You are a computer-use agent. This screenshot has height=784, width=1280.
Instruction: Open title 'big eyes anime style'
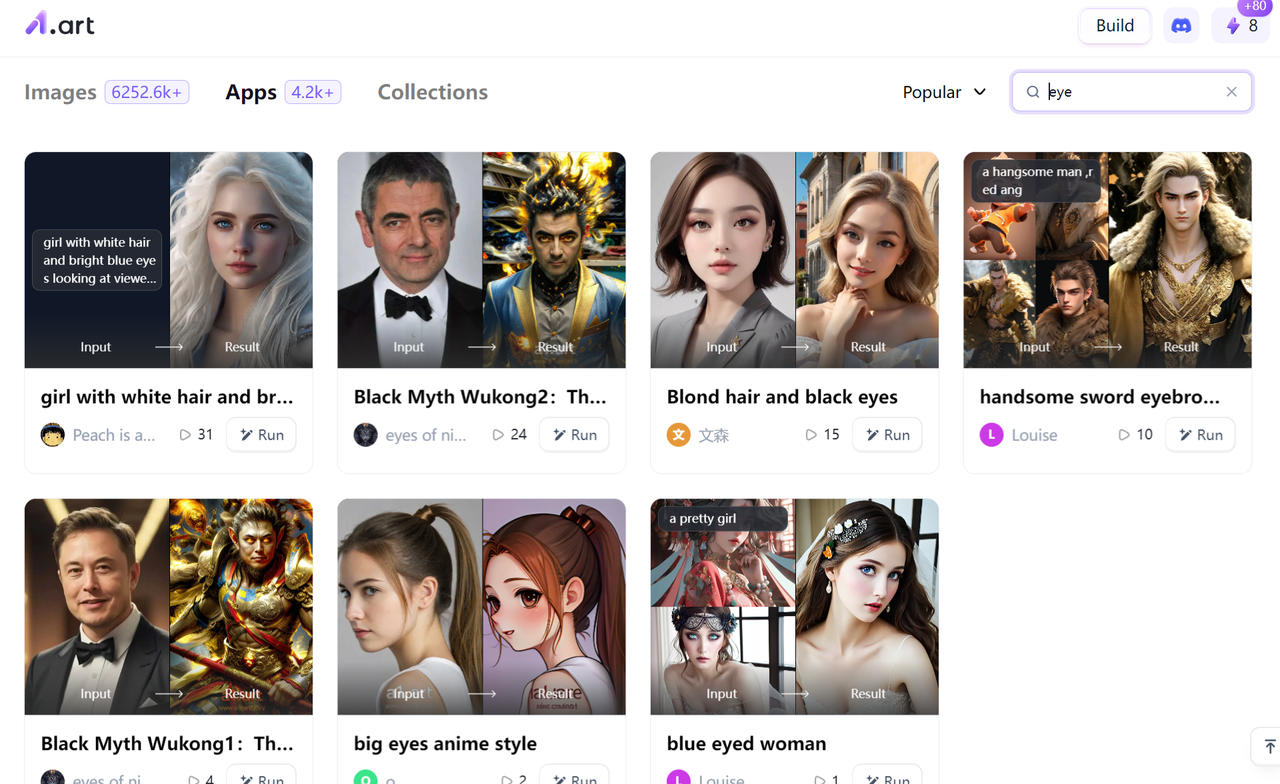point(445,744)
